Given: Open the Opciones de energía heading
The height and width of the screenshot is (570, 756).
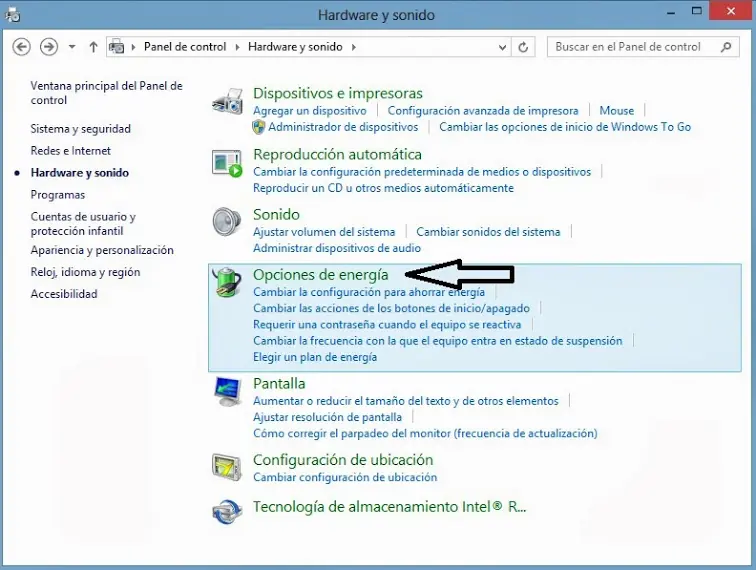Looking at the screenshot, I should point(321,275).
